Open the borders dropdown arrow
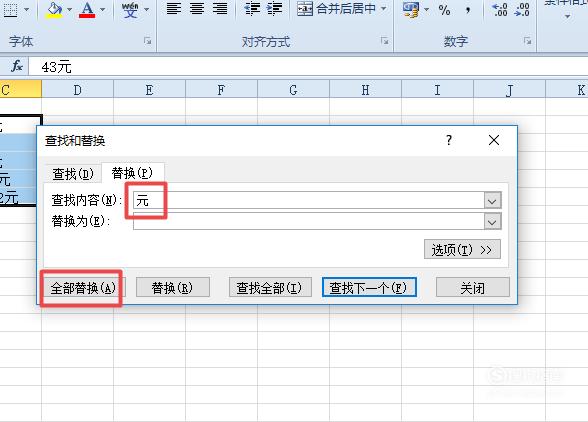This screenshot has width=588, height=422. click(x=26, y=9)
